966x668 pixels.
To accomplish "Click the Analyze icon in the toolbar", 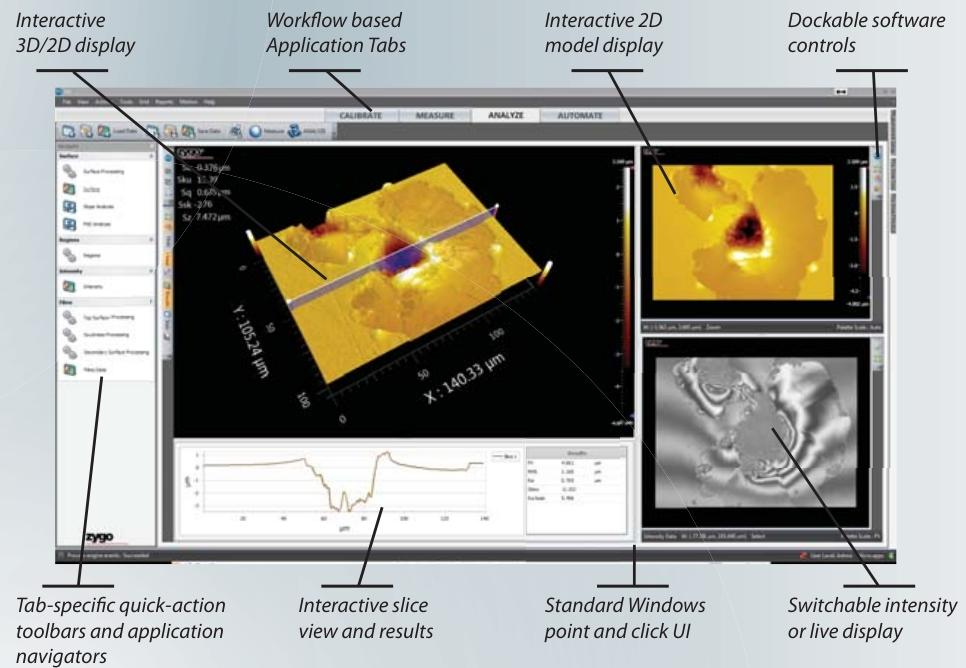I will pyautogui.click(x=292, y=131).
